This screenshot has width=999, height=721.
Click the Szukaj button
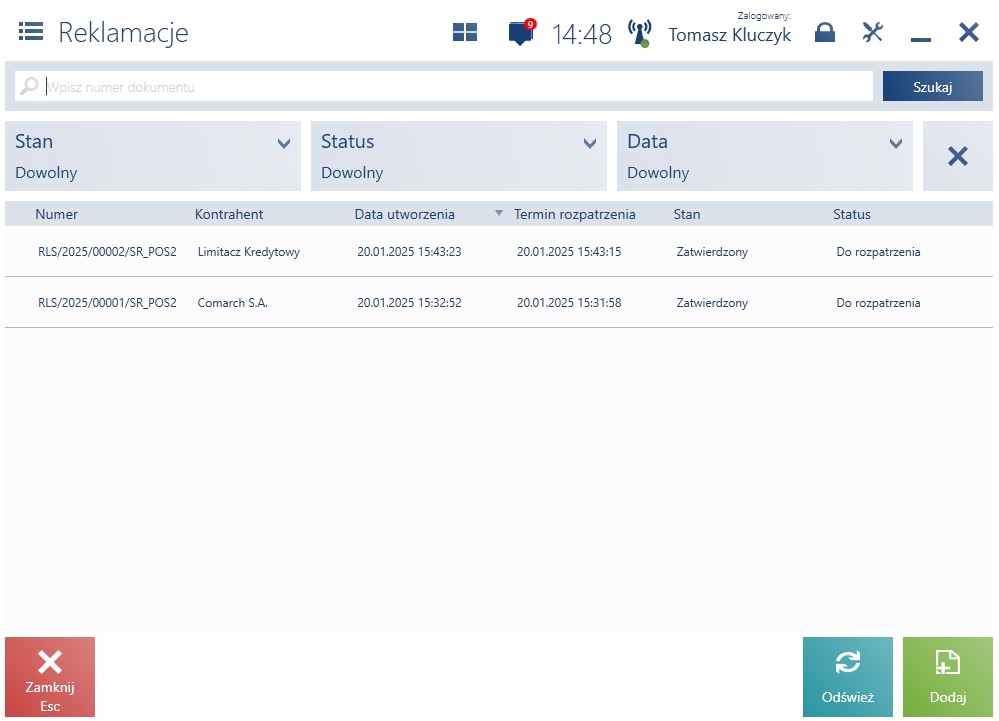pos(932,86)
